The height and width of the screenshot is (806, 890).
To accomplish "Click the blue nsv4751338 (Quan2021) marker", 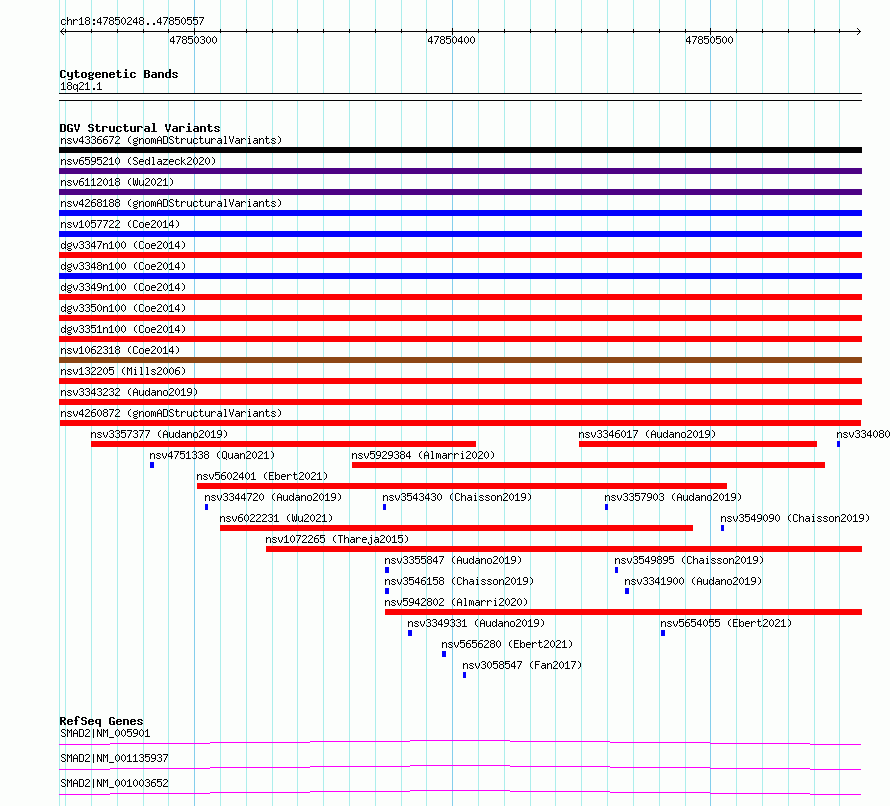I will (x=152, y=465).
